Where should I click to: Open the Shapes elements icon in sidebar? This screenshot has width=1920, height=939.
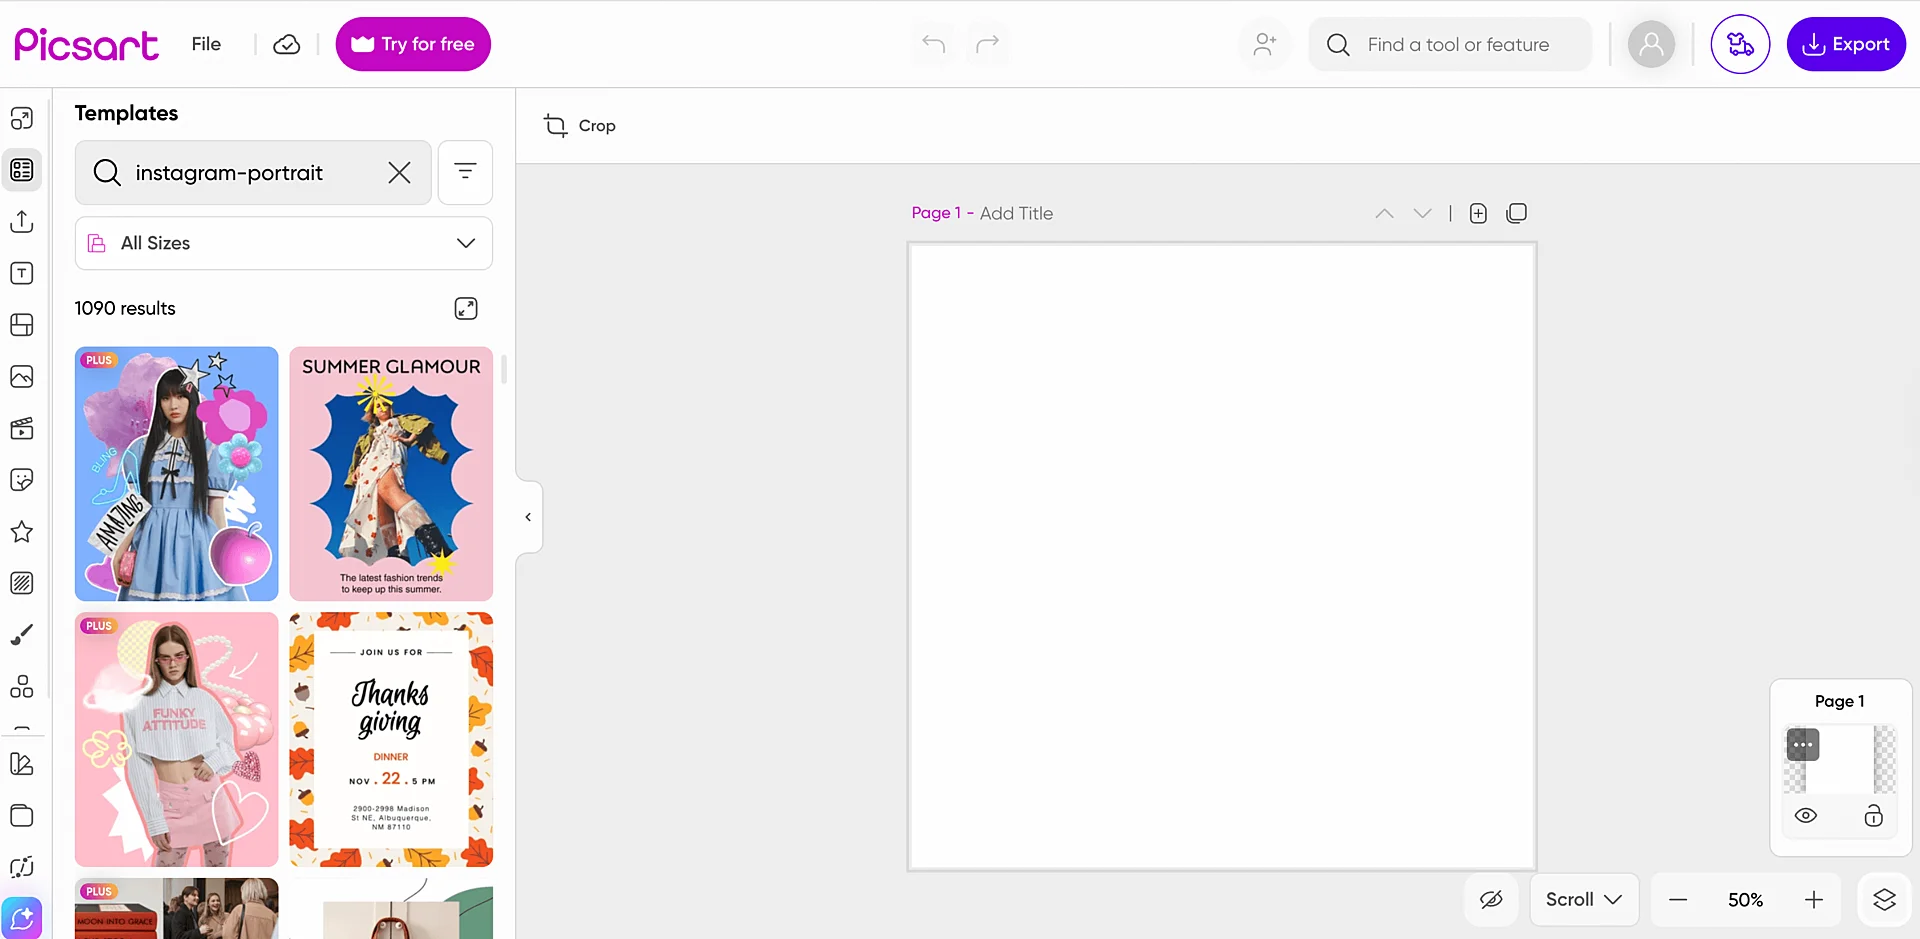click(22, 687)
